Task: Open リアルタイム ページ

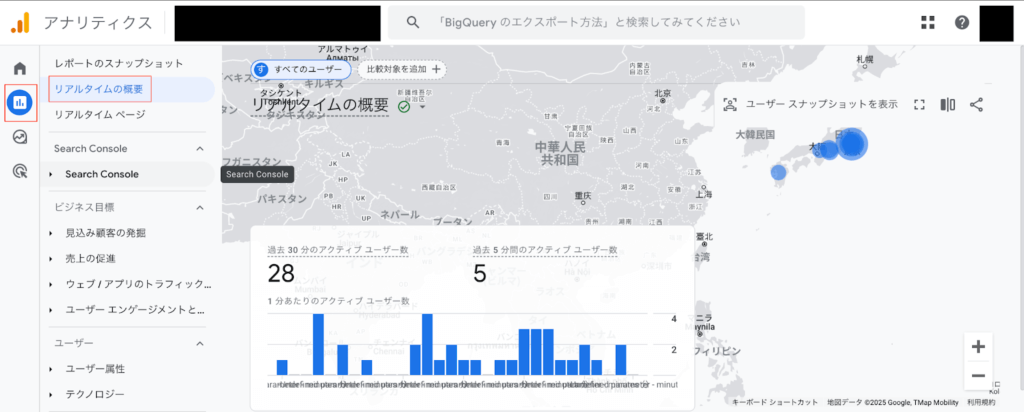Action: (99, 115)
